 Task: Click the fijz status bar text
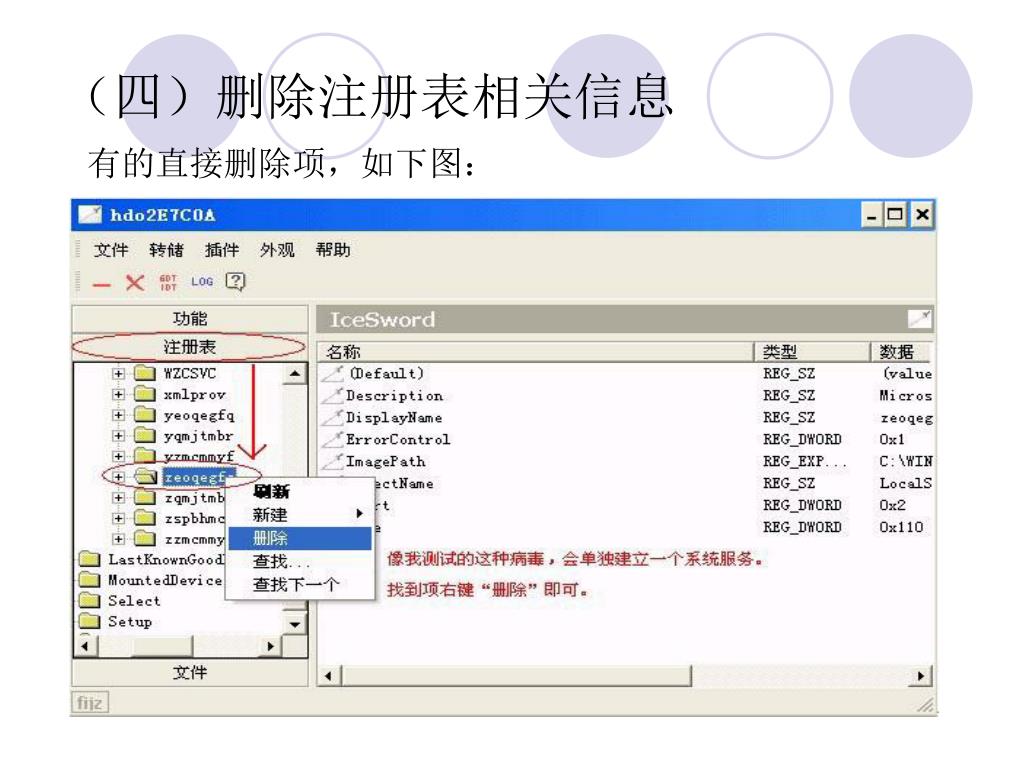[89, 703]
